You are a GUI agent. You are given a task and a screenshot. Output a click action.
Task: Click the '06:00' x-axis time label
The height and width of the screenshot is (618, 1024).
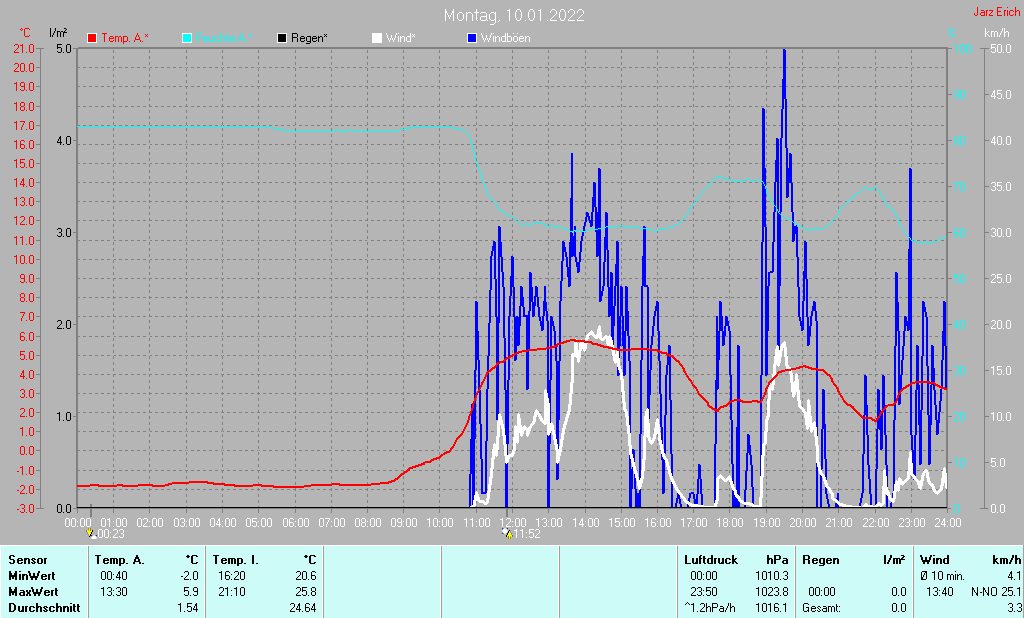click(x=295, y=523)
